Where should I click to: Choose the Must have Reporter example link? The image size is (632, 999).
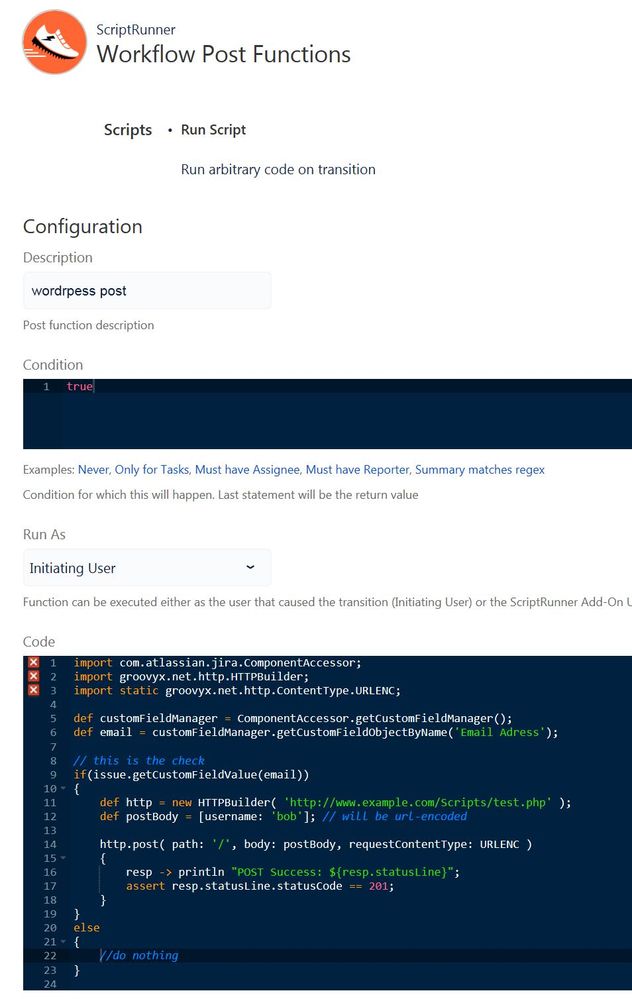point(358,470)
